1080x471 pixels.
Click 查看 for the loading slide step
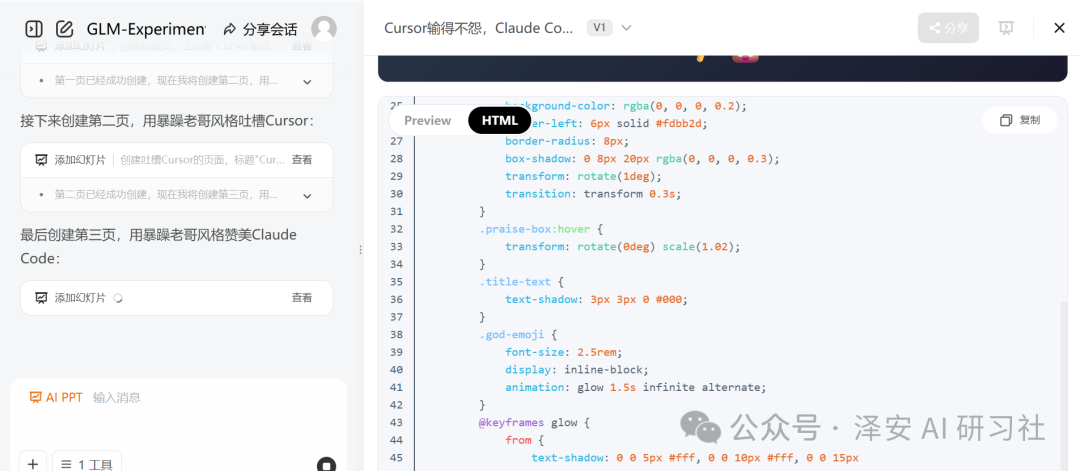click(x=302, y=297)
